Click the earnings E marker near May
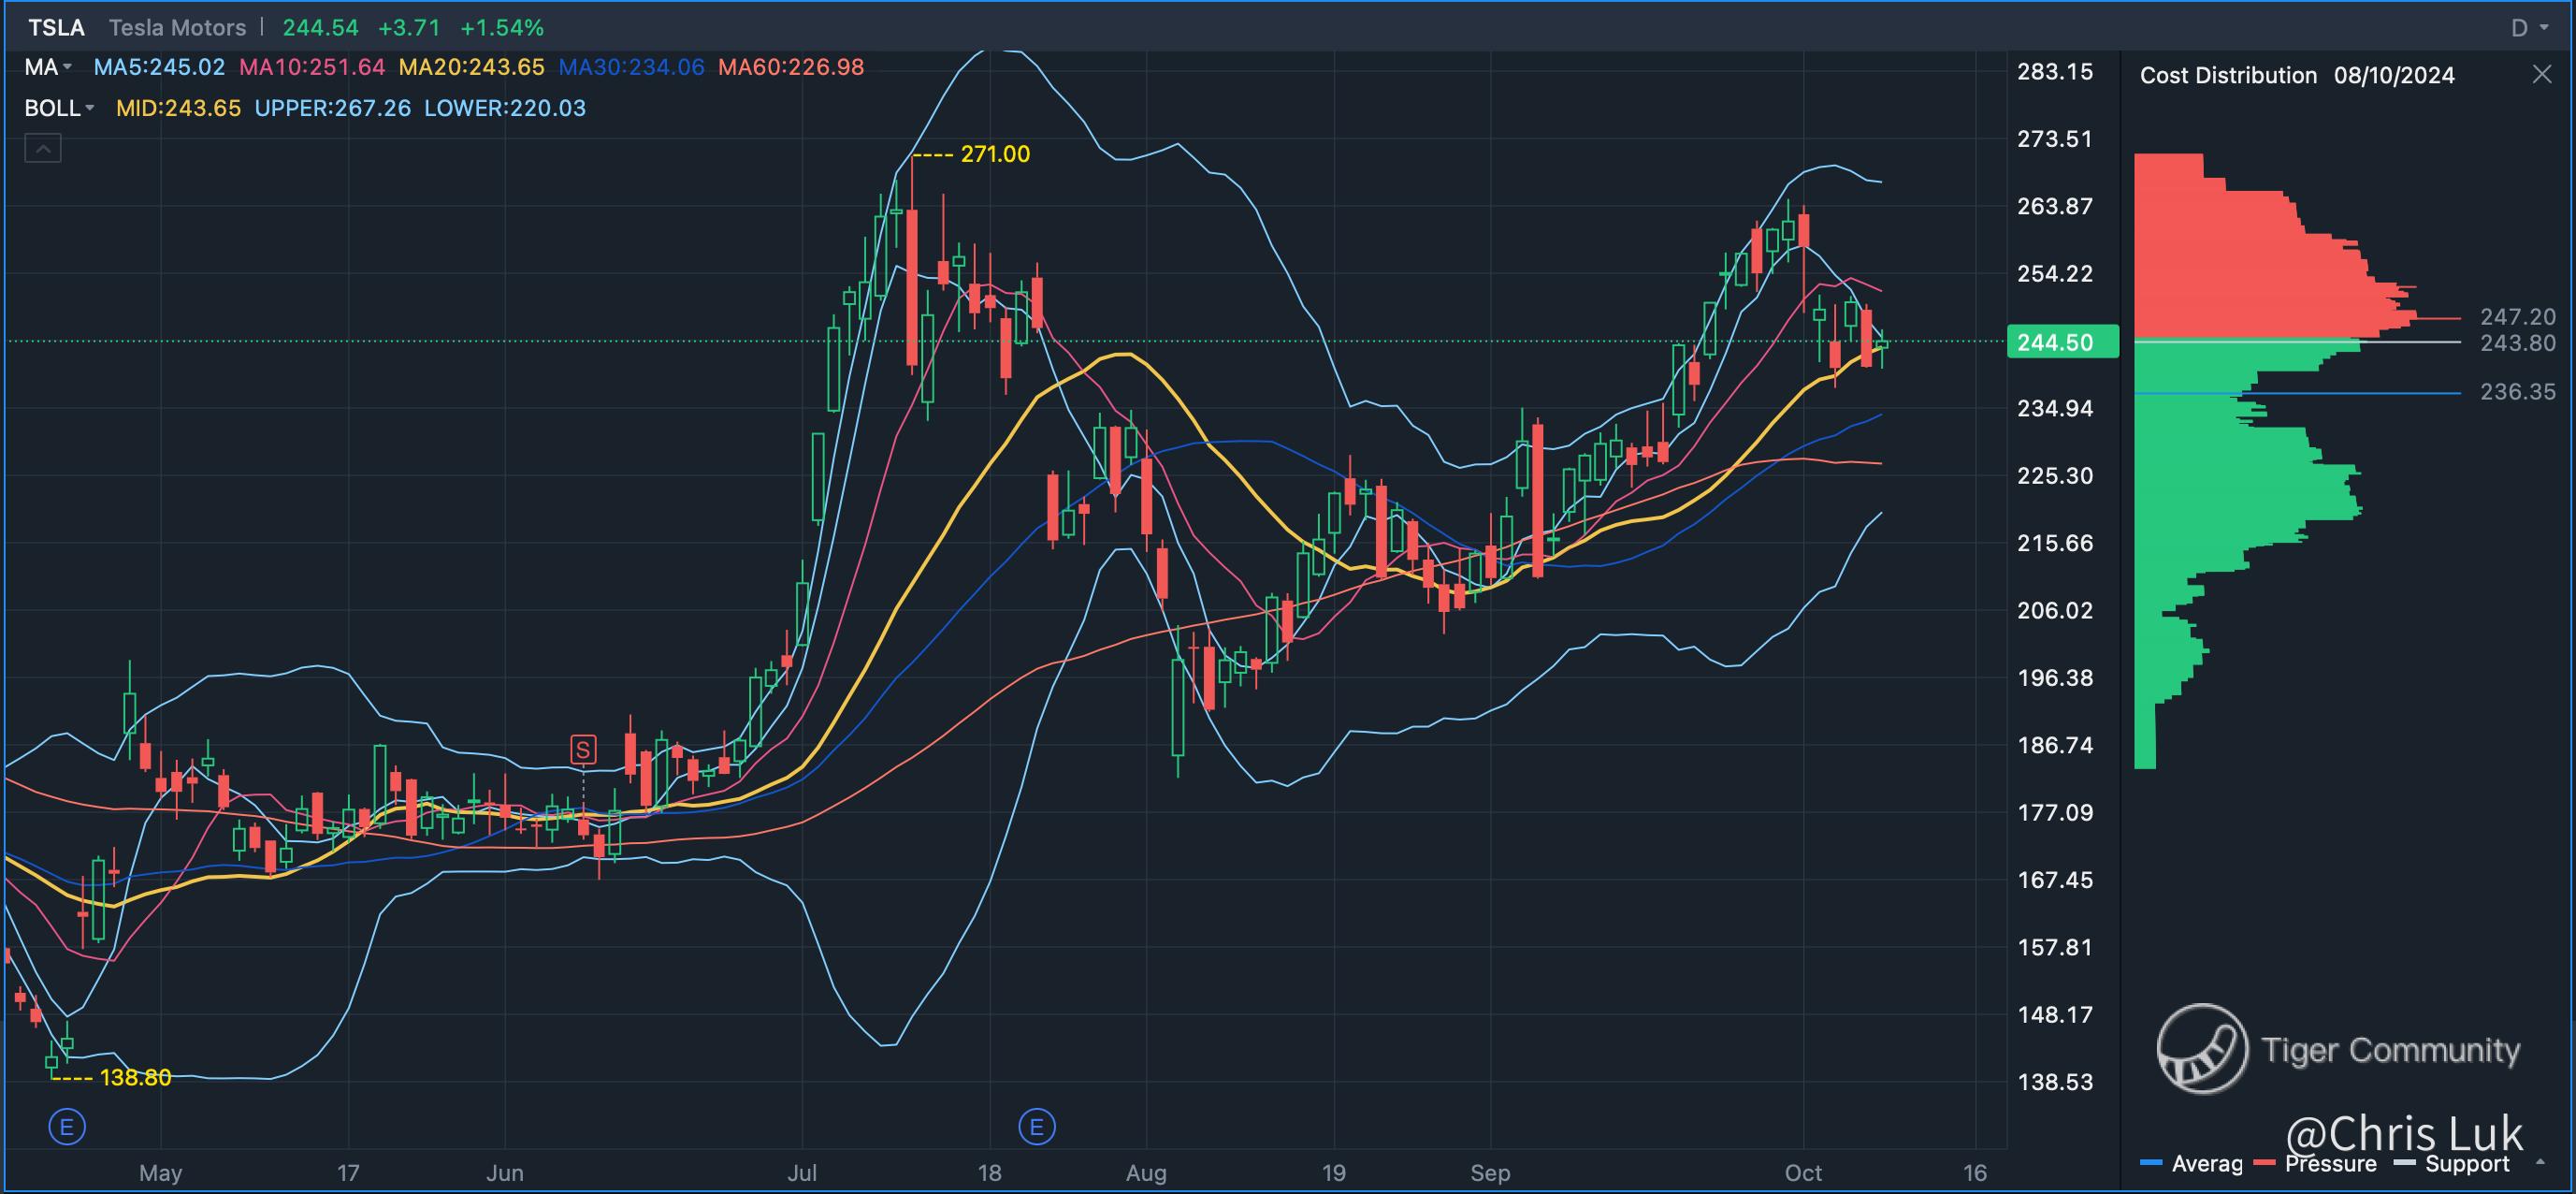Screen dimensions: 2576x1194 tap(67, 1128)
